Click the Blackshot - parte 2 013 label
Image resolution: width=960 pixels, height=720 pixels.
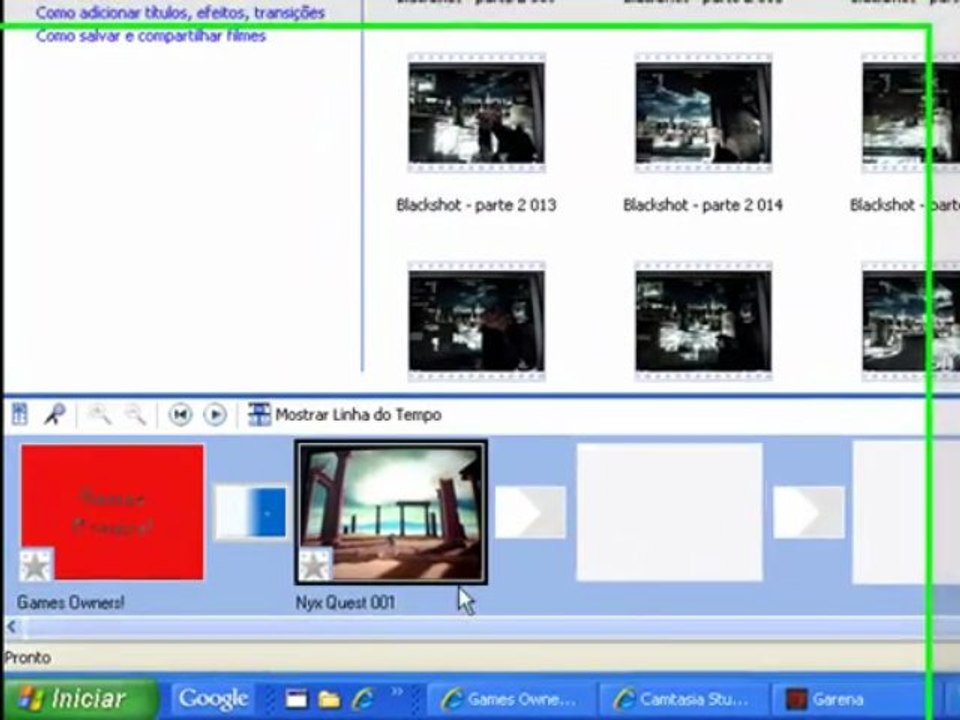point(476,205)
